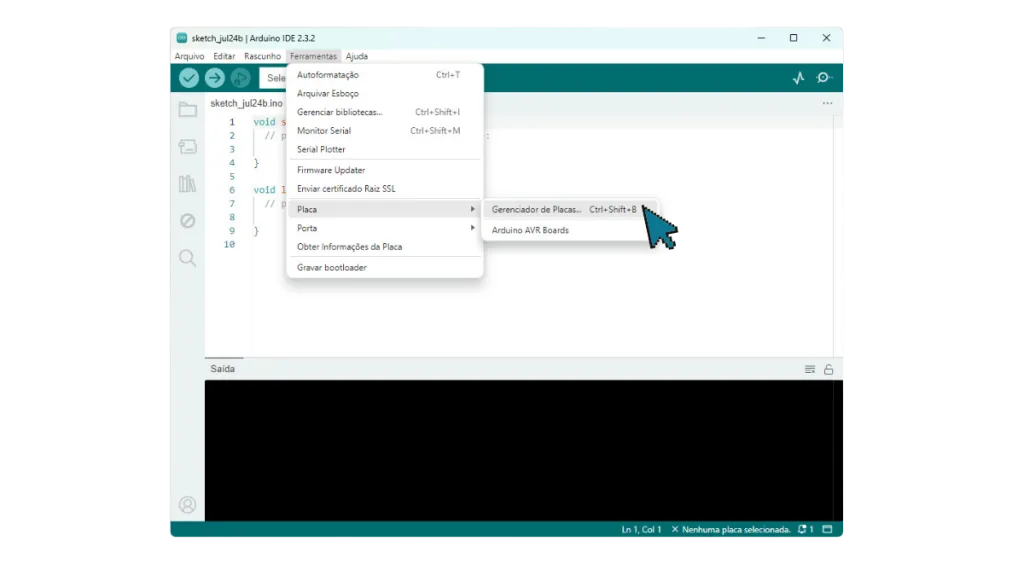Click the Verify checkmark button

pos(189,78)
